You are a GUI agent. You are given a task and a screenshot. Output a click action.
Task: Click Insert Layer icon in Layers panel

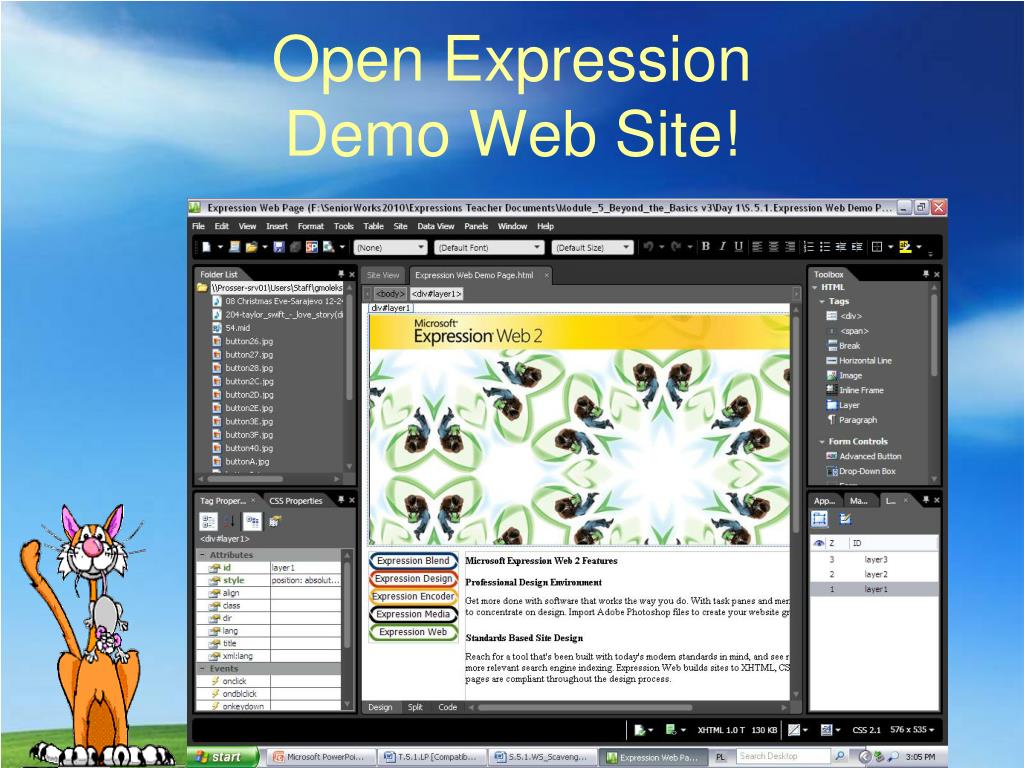(846, 519)
